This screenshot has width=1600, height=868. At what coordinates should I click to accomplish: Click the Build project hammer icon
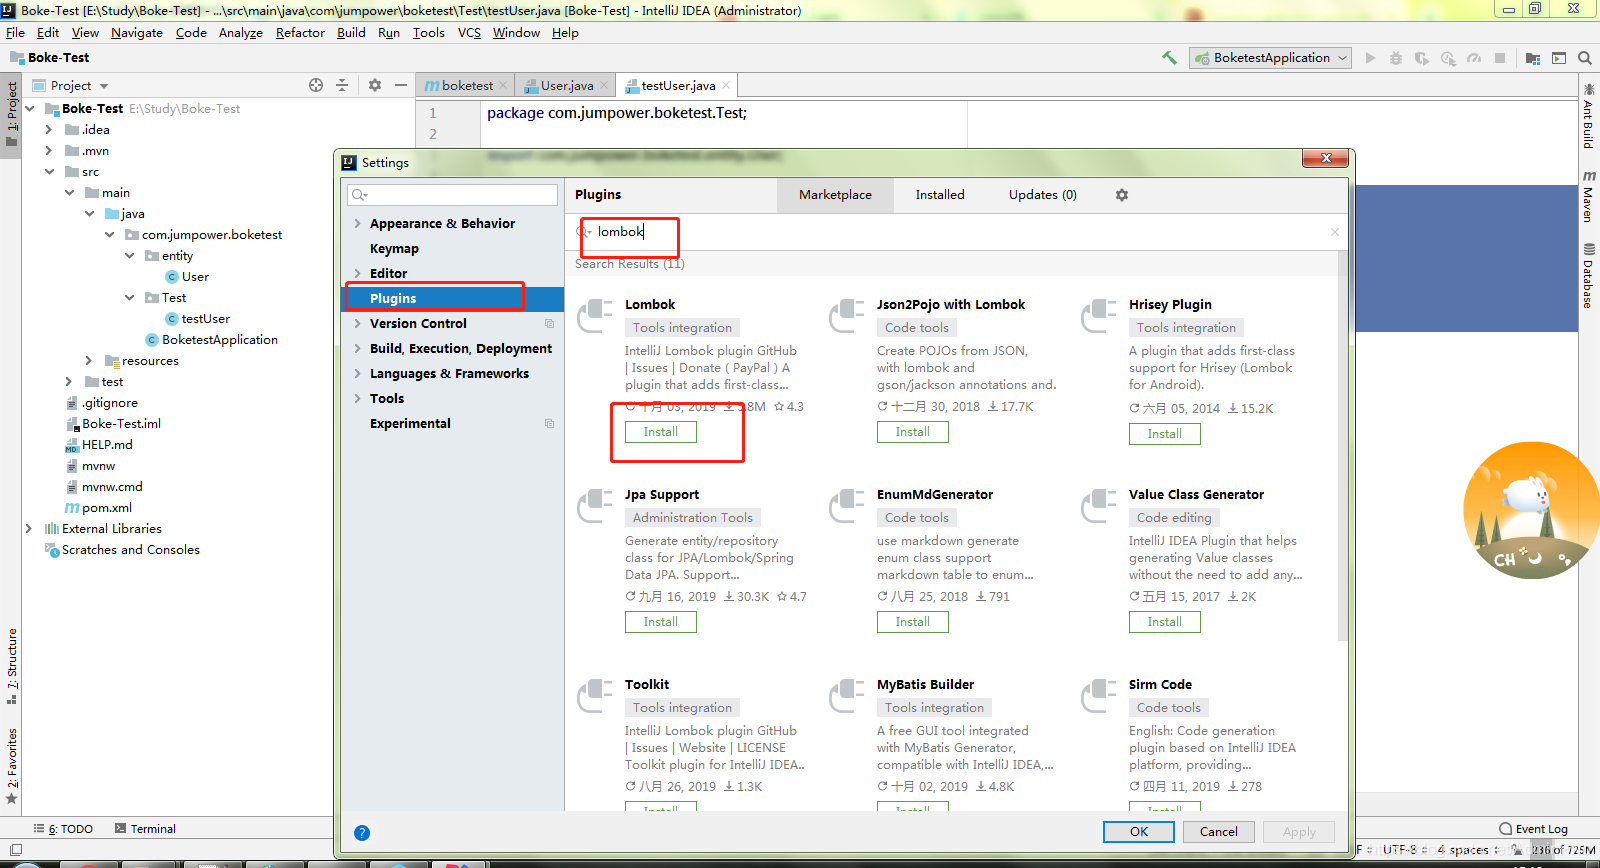tap(1169, 58)
